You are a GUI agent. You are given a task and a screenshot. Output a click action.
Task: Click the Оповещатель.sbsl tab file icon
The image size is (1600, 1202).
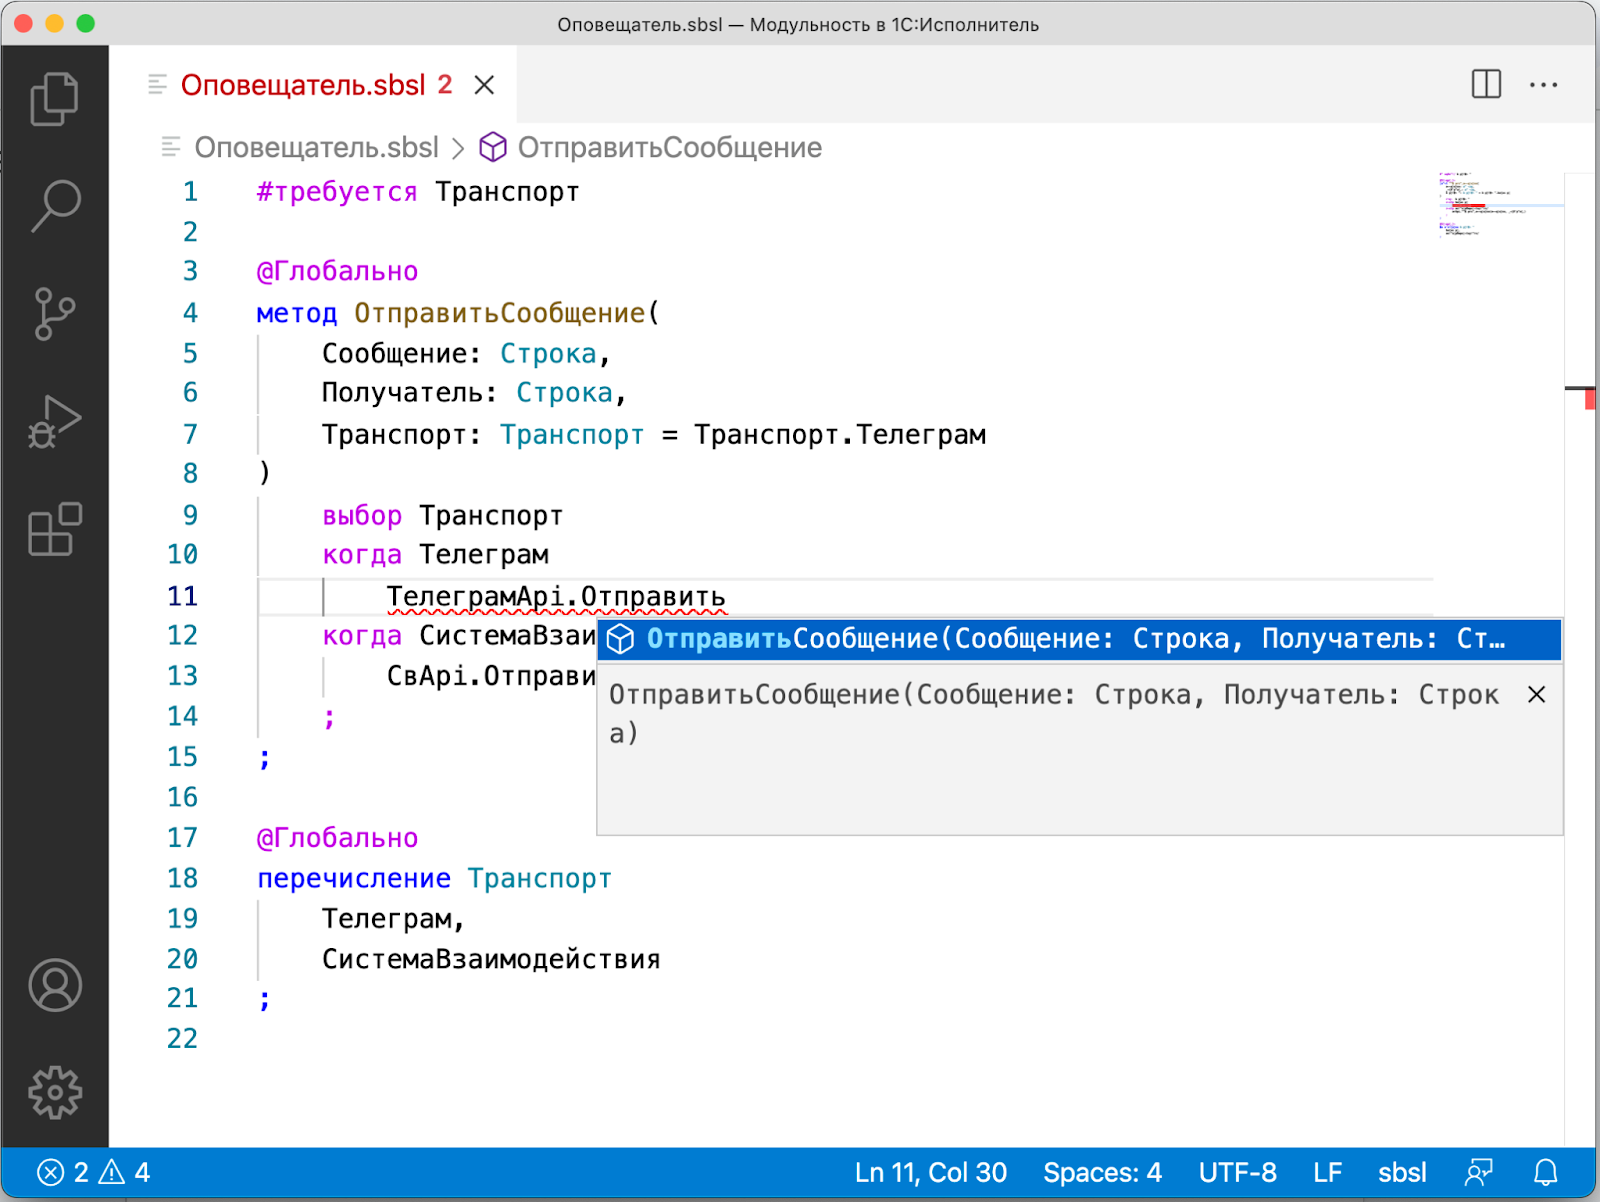point(157,85)
